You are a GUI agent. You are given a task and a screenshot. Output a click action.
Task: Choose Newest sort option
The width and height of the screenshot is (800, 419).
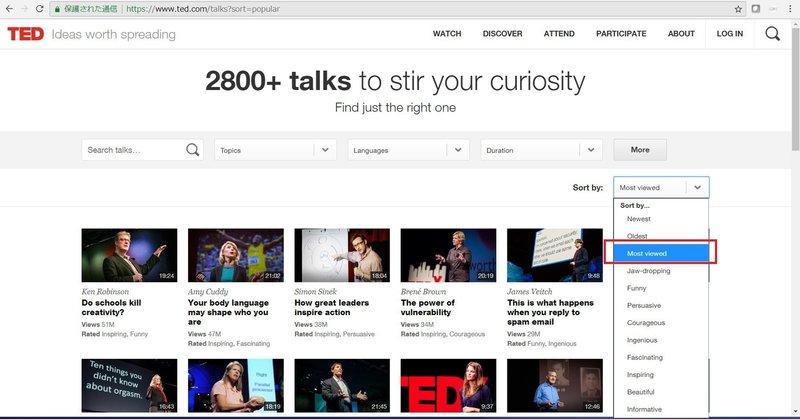(639, 219)
